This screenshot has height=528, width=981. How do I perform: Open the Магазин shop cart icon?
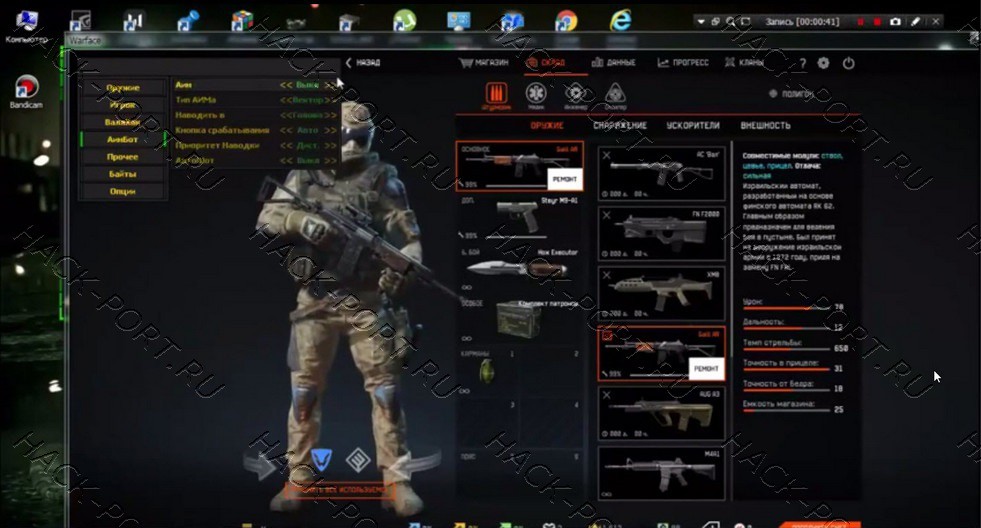[x=465, y=63]
